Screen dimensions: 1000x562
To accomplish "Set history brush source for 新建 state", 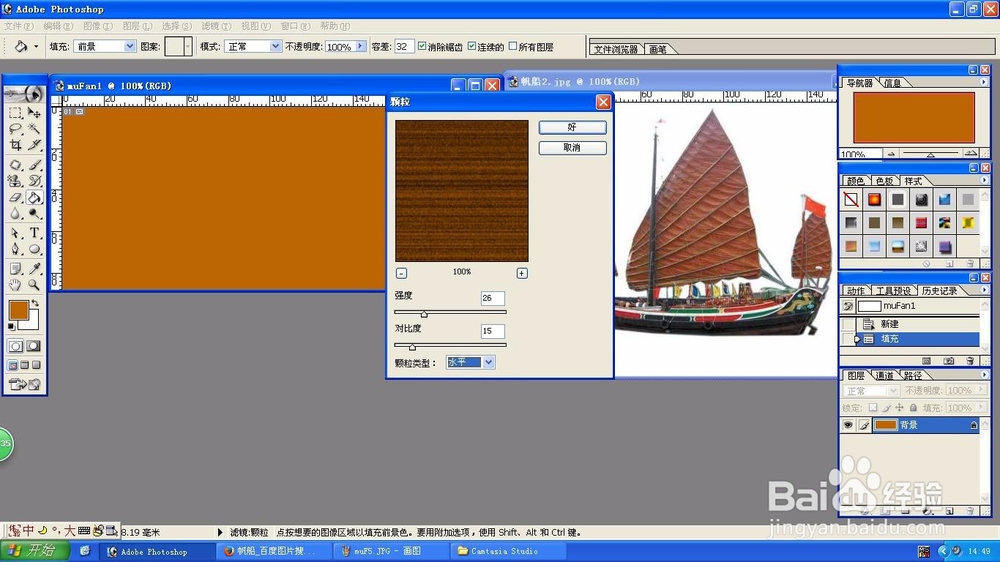I will [848, 324].
